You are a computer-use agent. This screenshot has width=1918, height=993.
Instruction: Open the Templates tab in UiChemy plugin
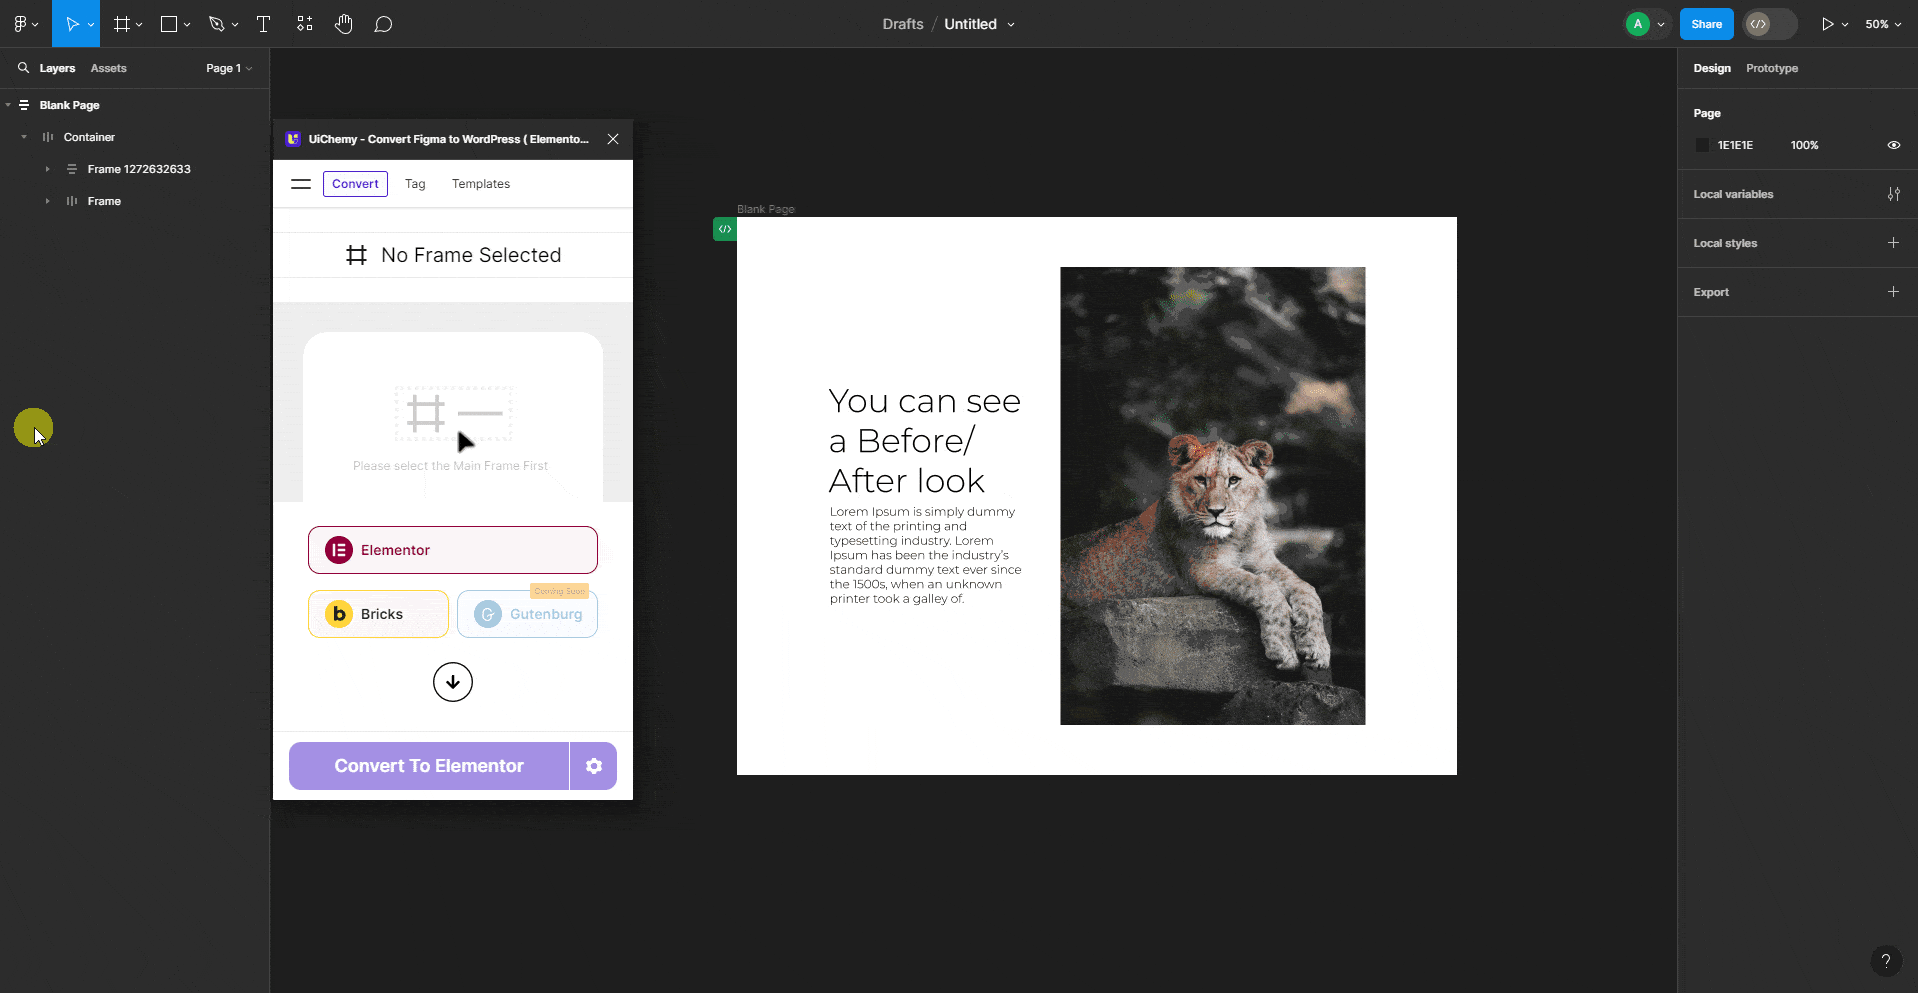click(480, 184)
